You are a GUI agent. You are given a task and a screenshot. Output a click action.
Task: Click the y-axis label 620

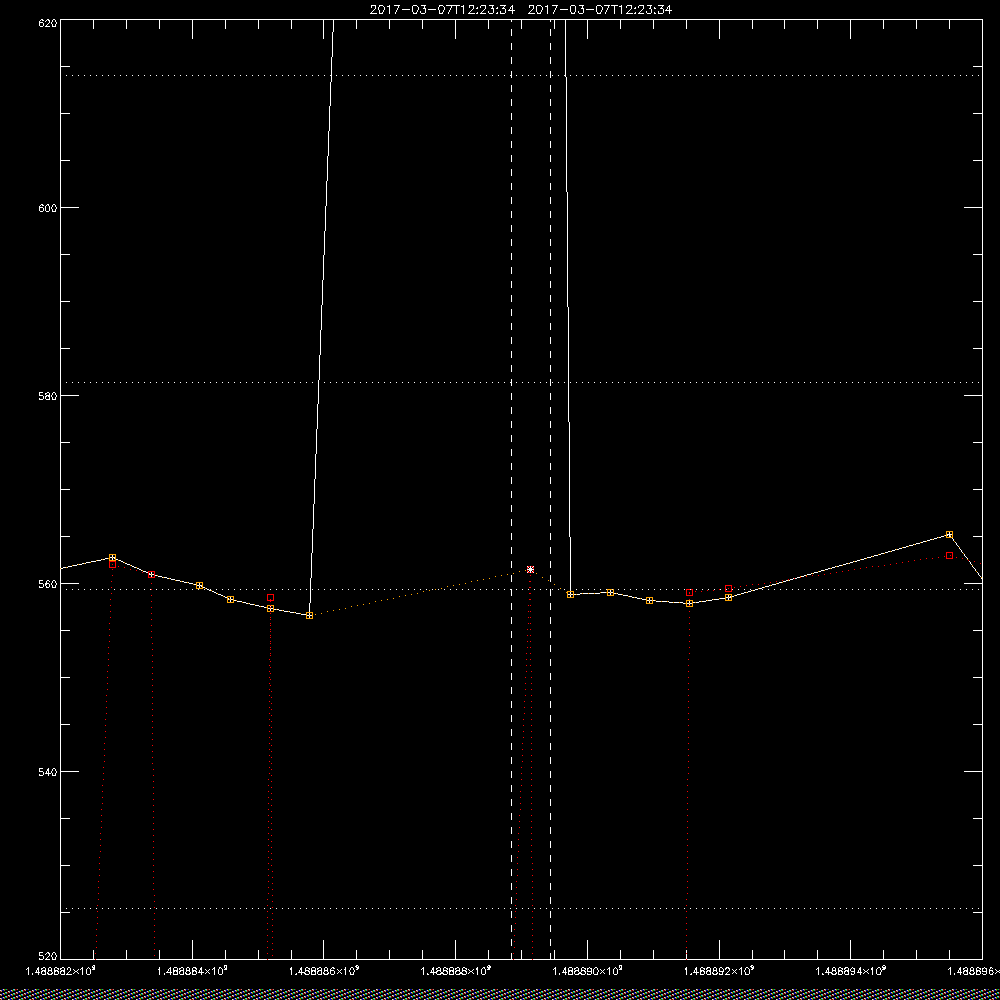pos(48,22)
